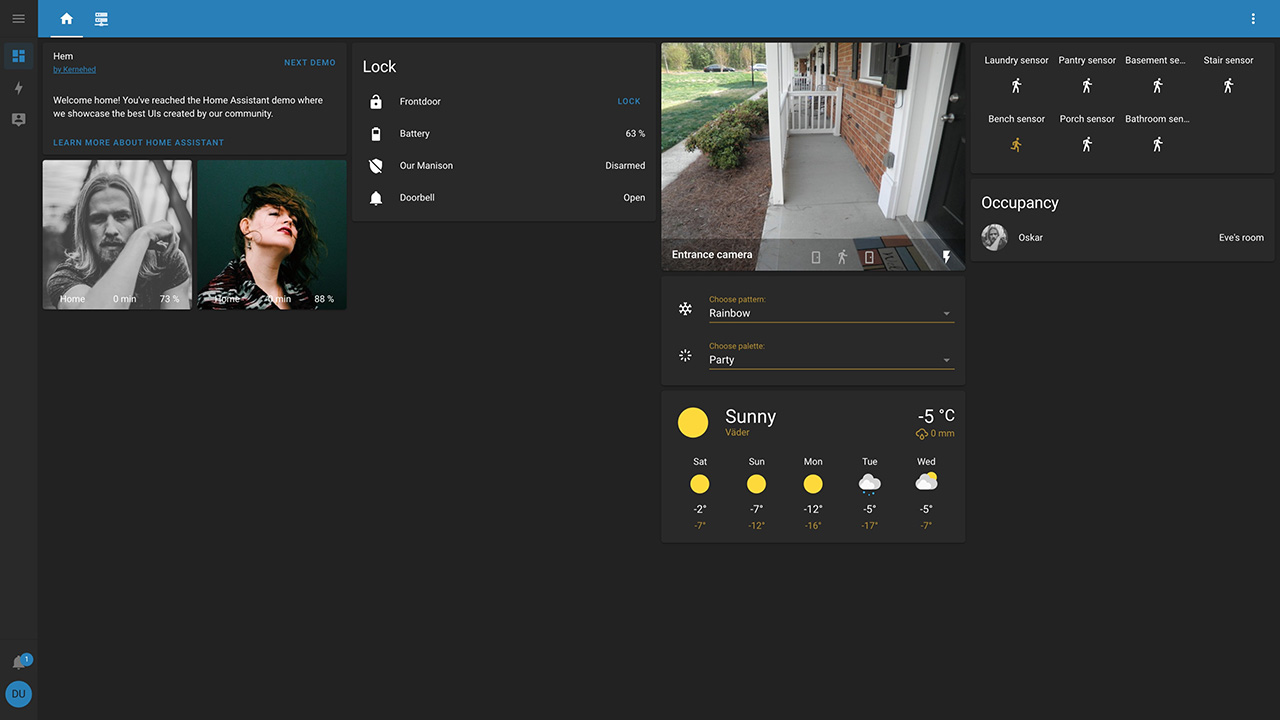Click the snowflake icon next to Choose pattern
This screenshot has width=1280, height=720.
pos(685,308)
